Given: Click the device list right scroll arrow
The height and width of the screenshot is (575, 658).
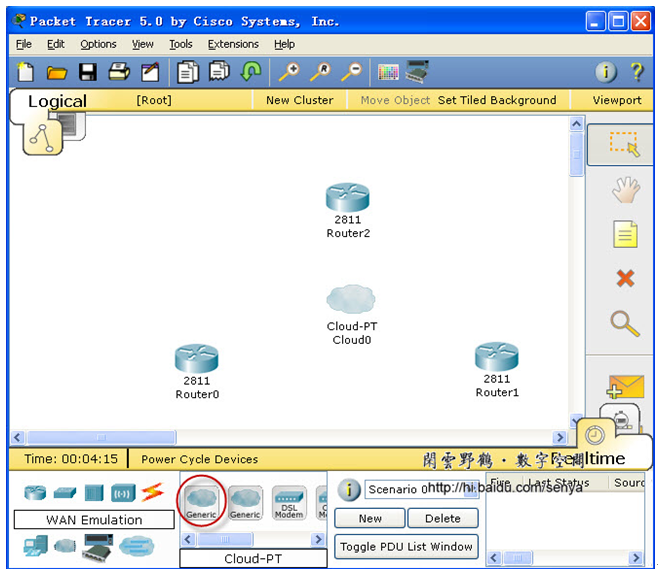Looking at the screenshot, I should click(319, 539).
